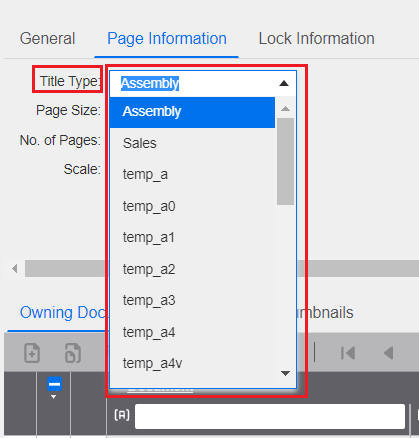Go to first page arrow icon
419x438 pixels.
[348, 353]
